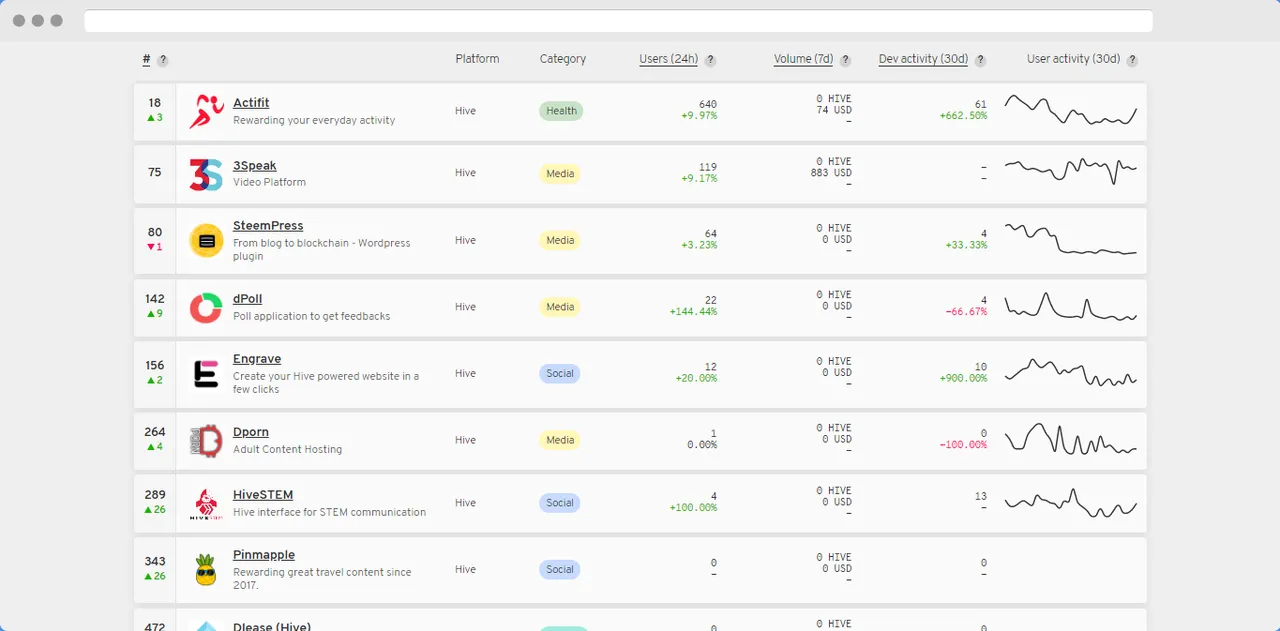Click dPoll's +144.44% users change
Screen dimensions: 1280x631
pyautogui.click(x=693, y=312)
